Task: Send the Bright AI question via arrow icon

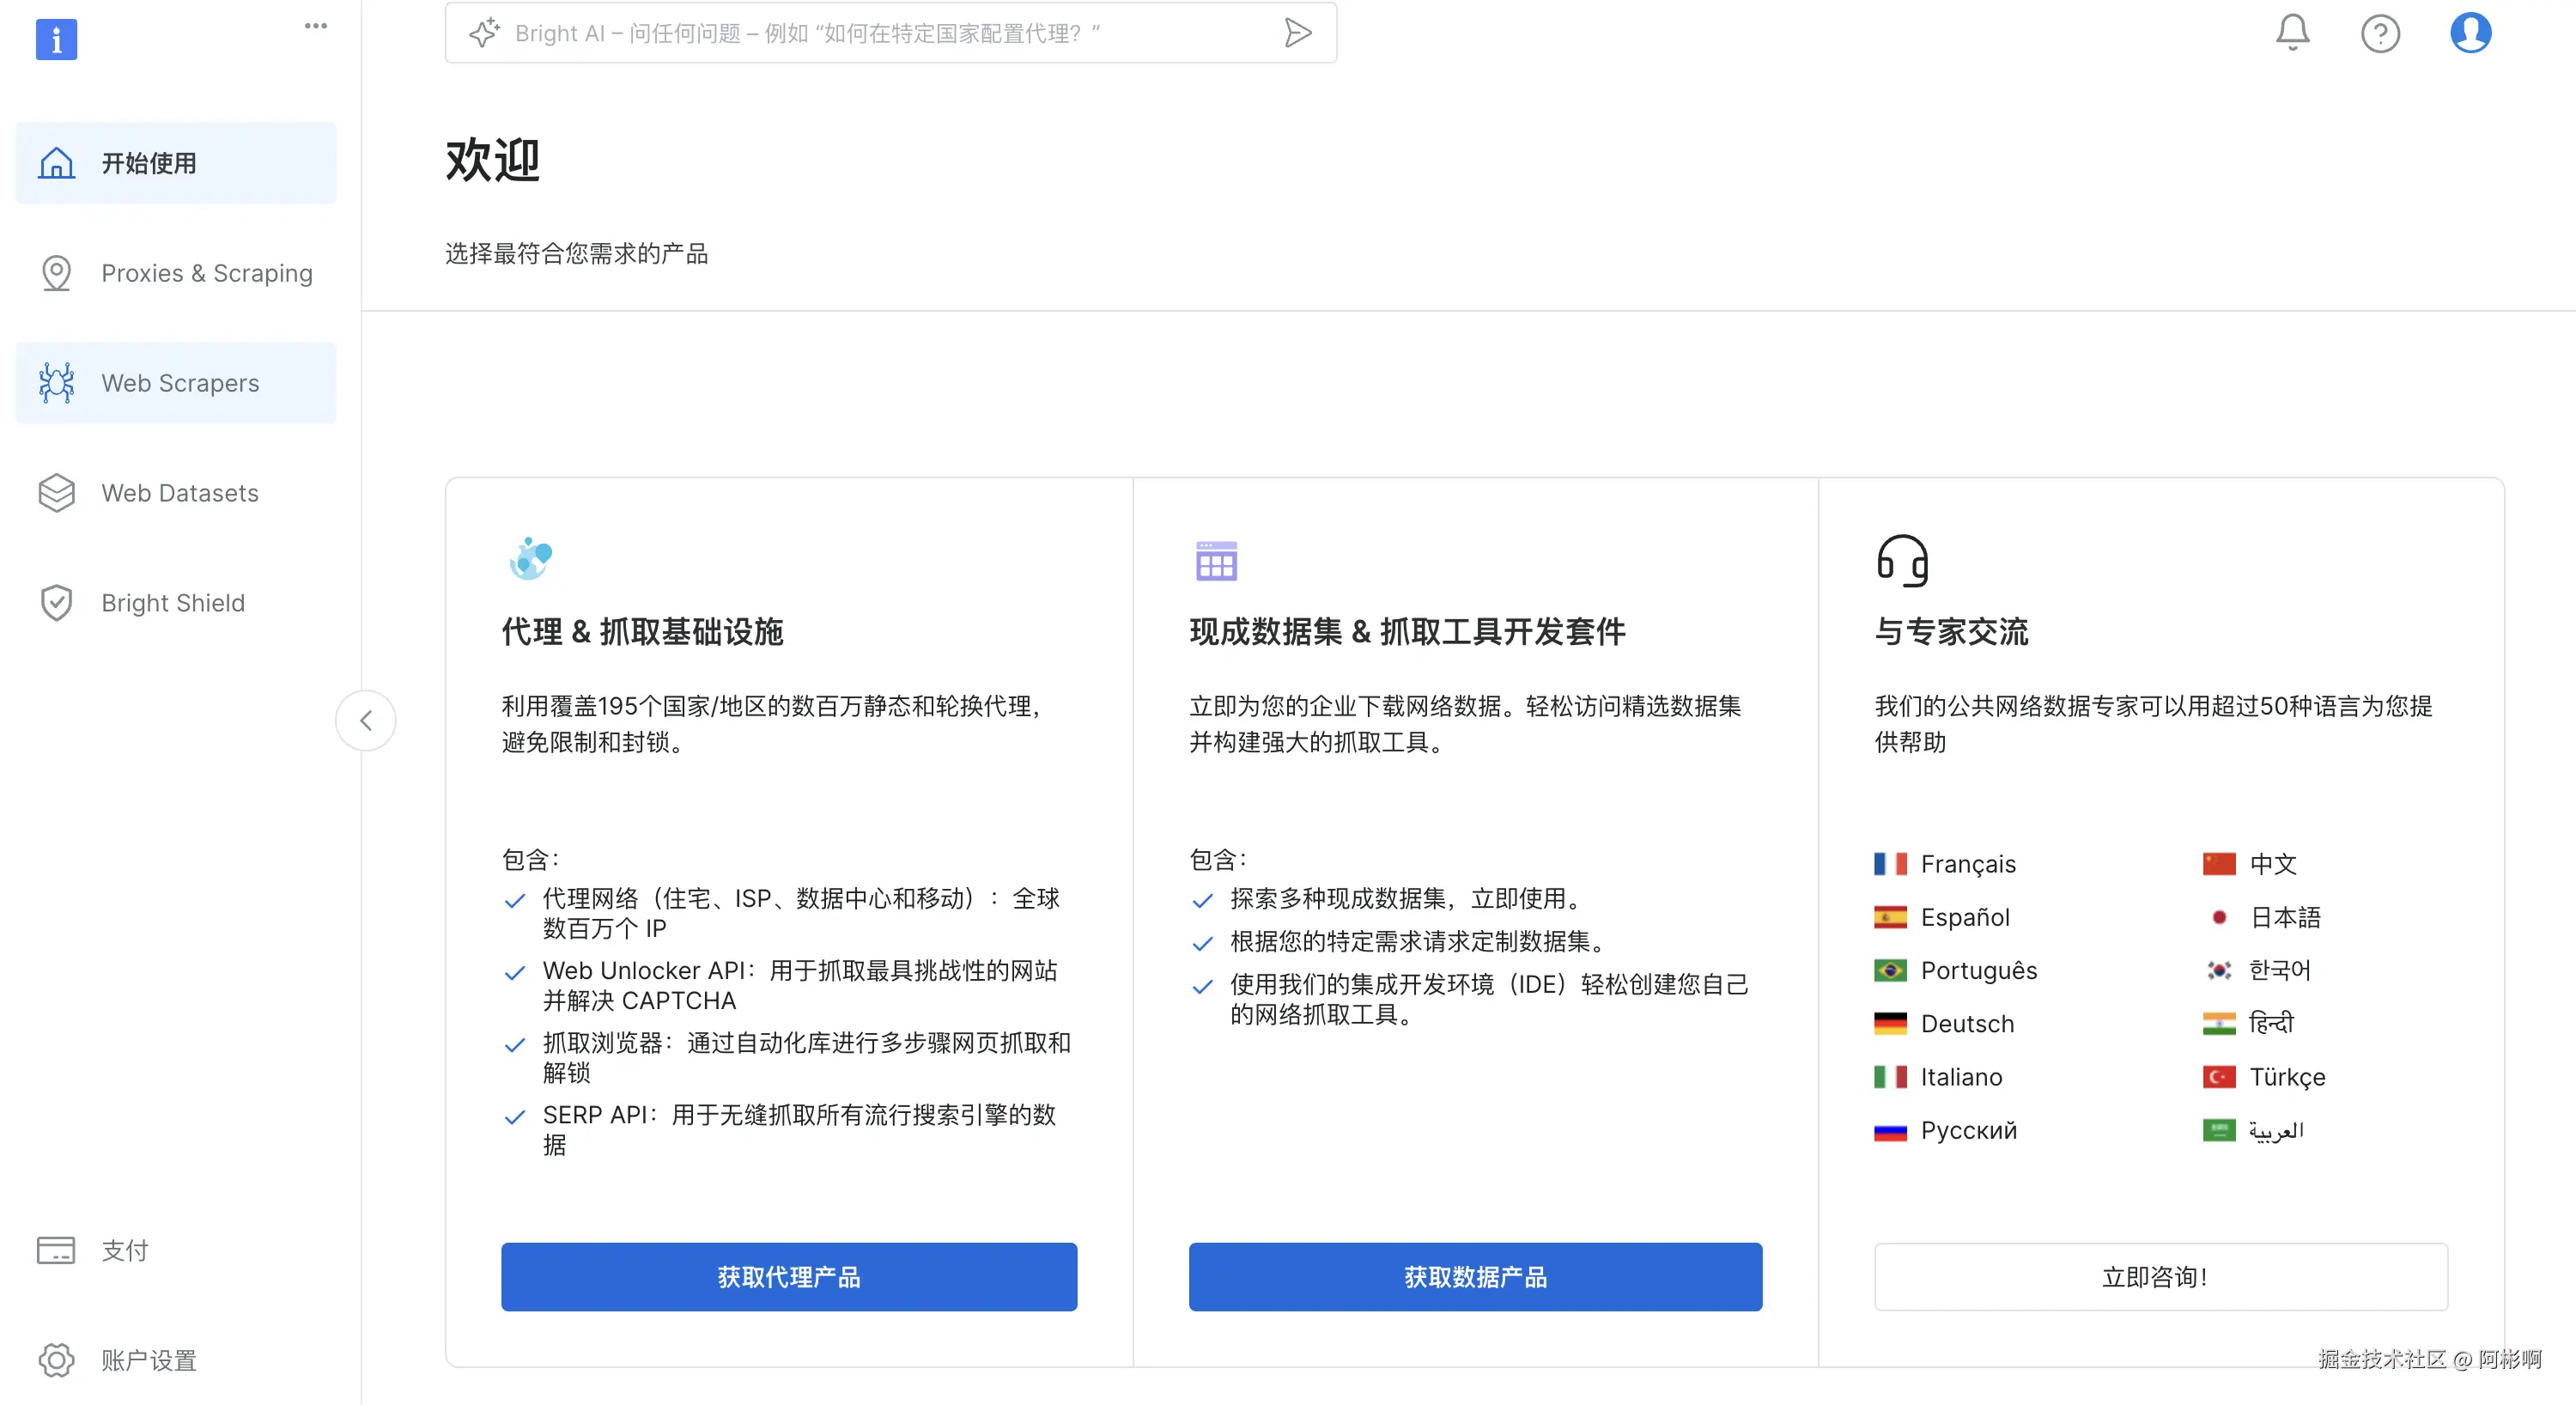Action: 1298,32
